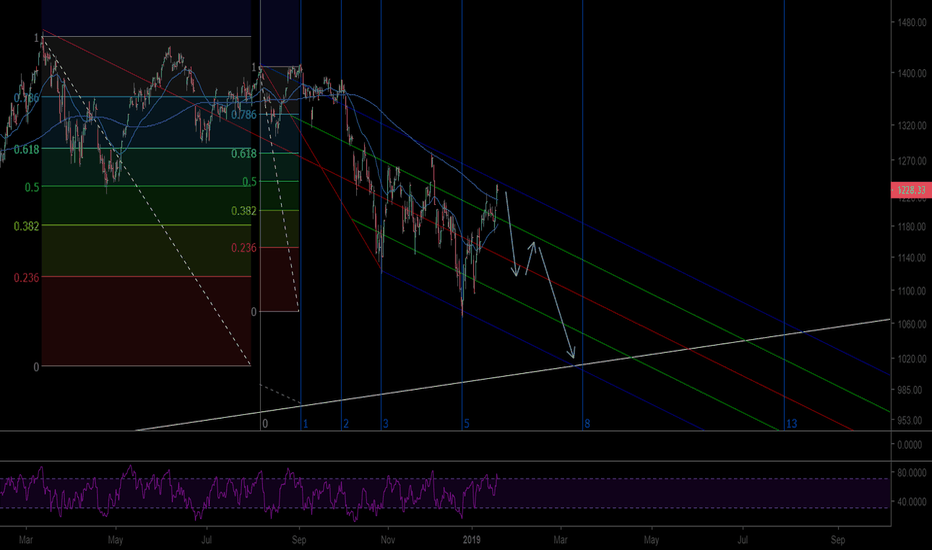Image resolution: width=932 pixels, height=550 pixels.
Task: Select the 80.0000 RSI scale label
Action: click(912, 473)
